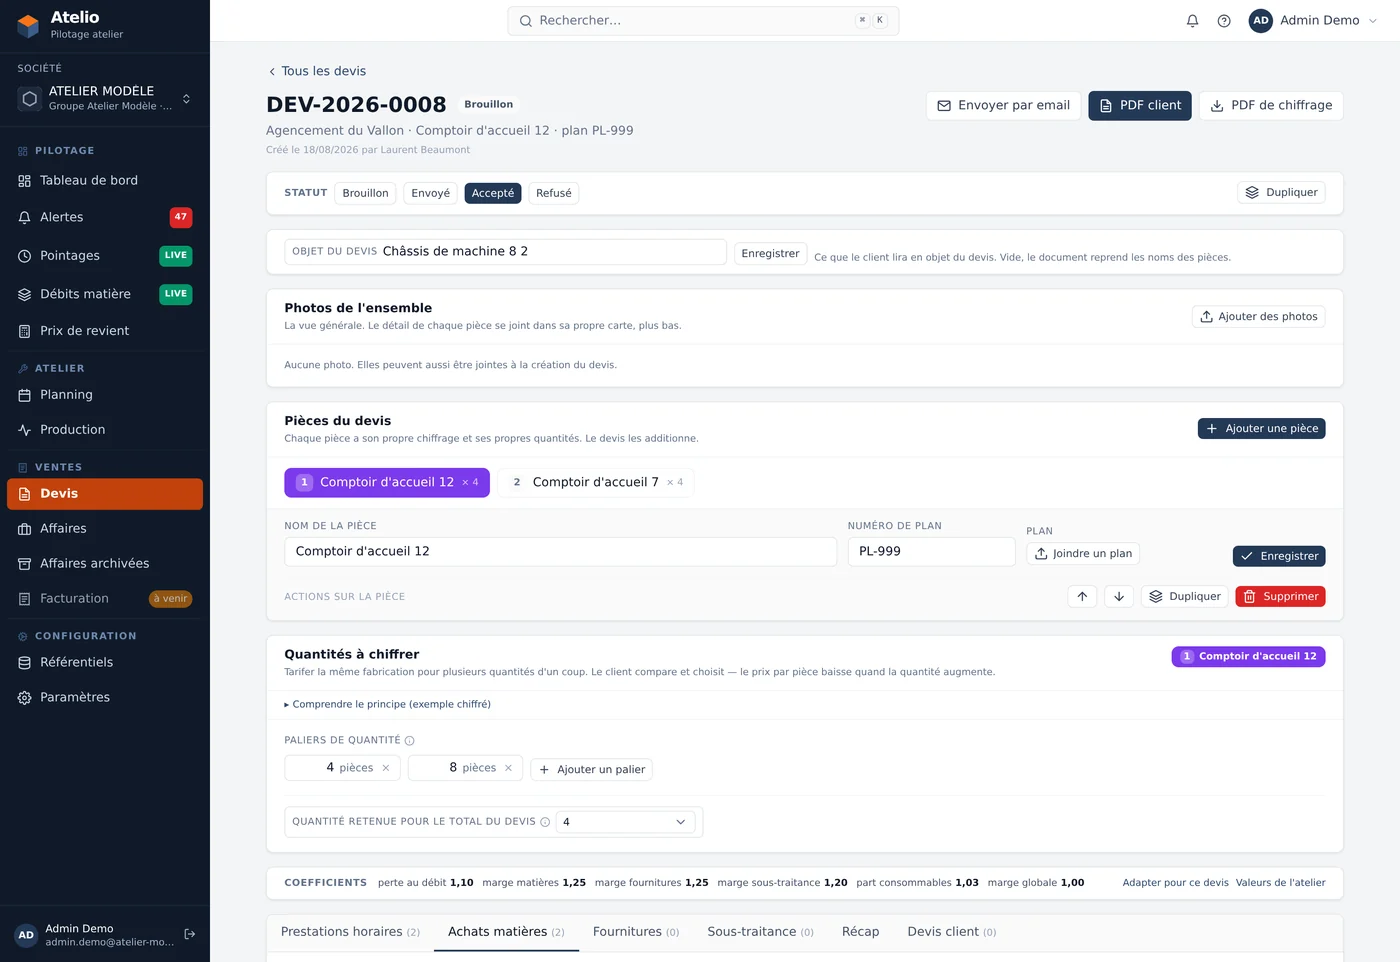Viewport: 1400px width, 962px height.
Task: Click the logout icon beside Admin Demo
Action: click(190, 934)
